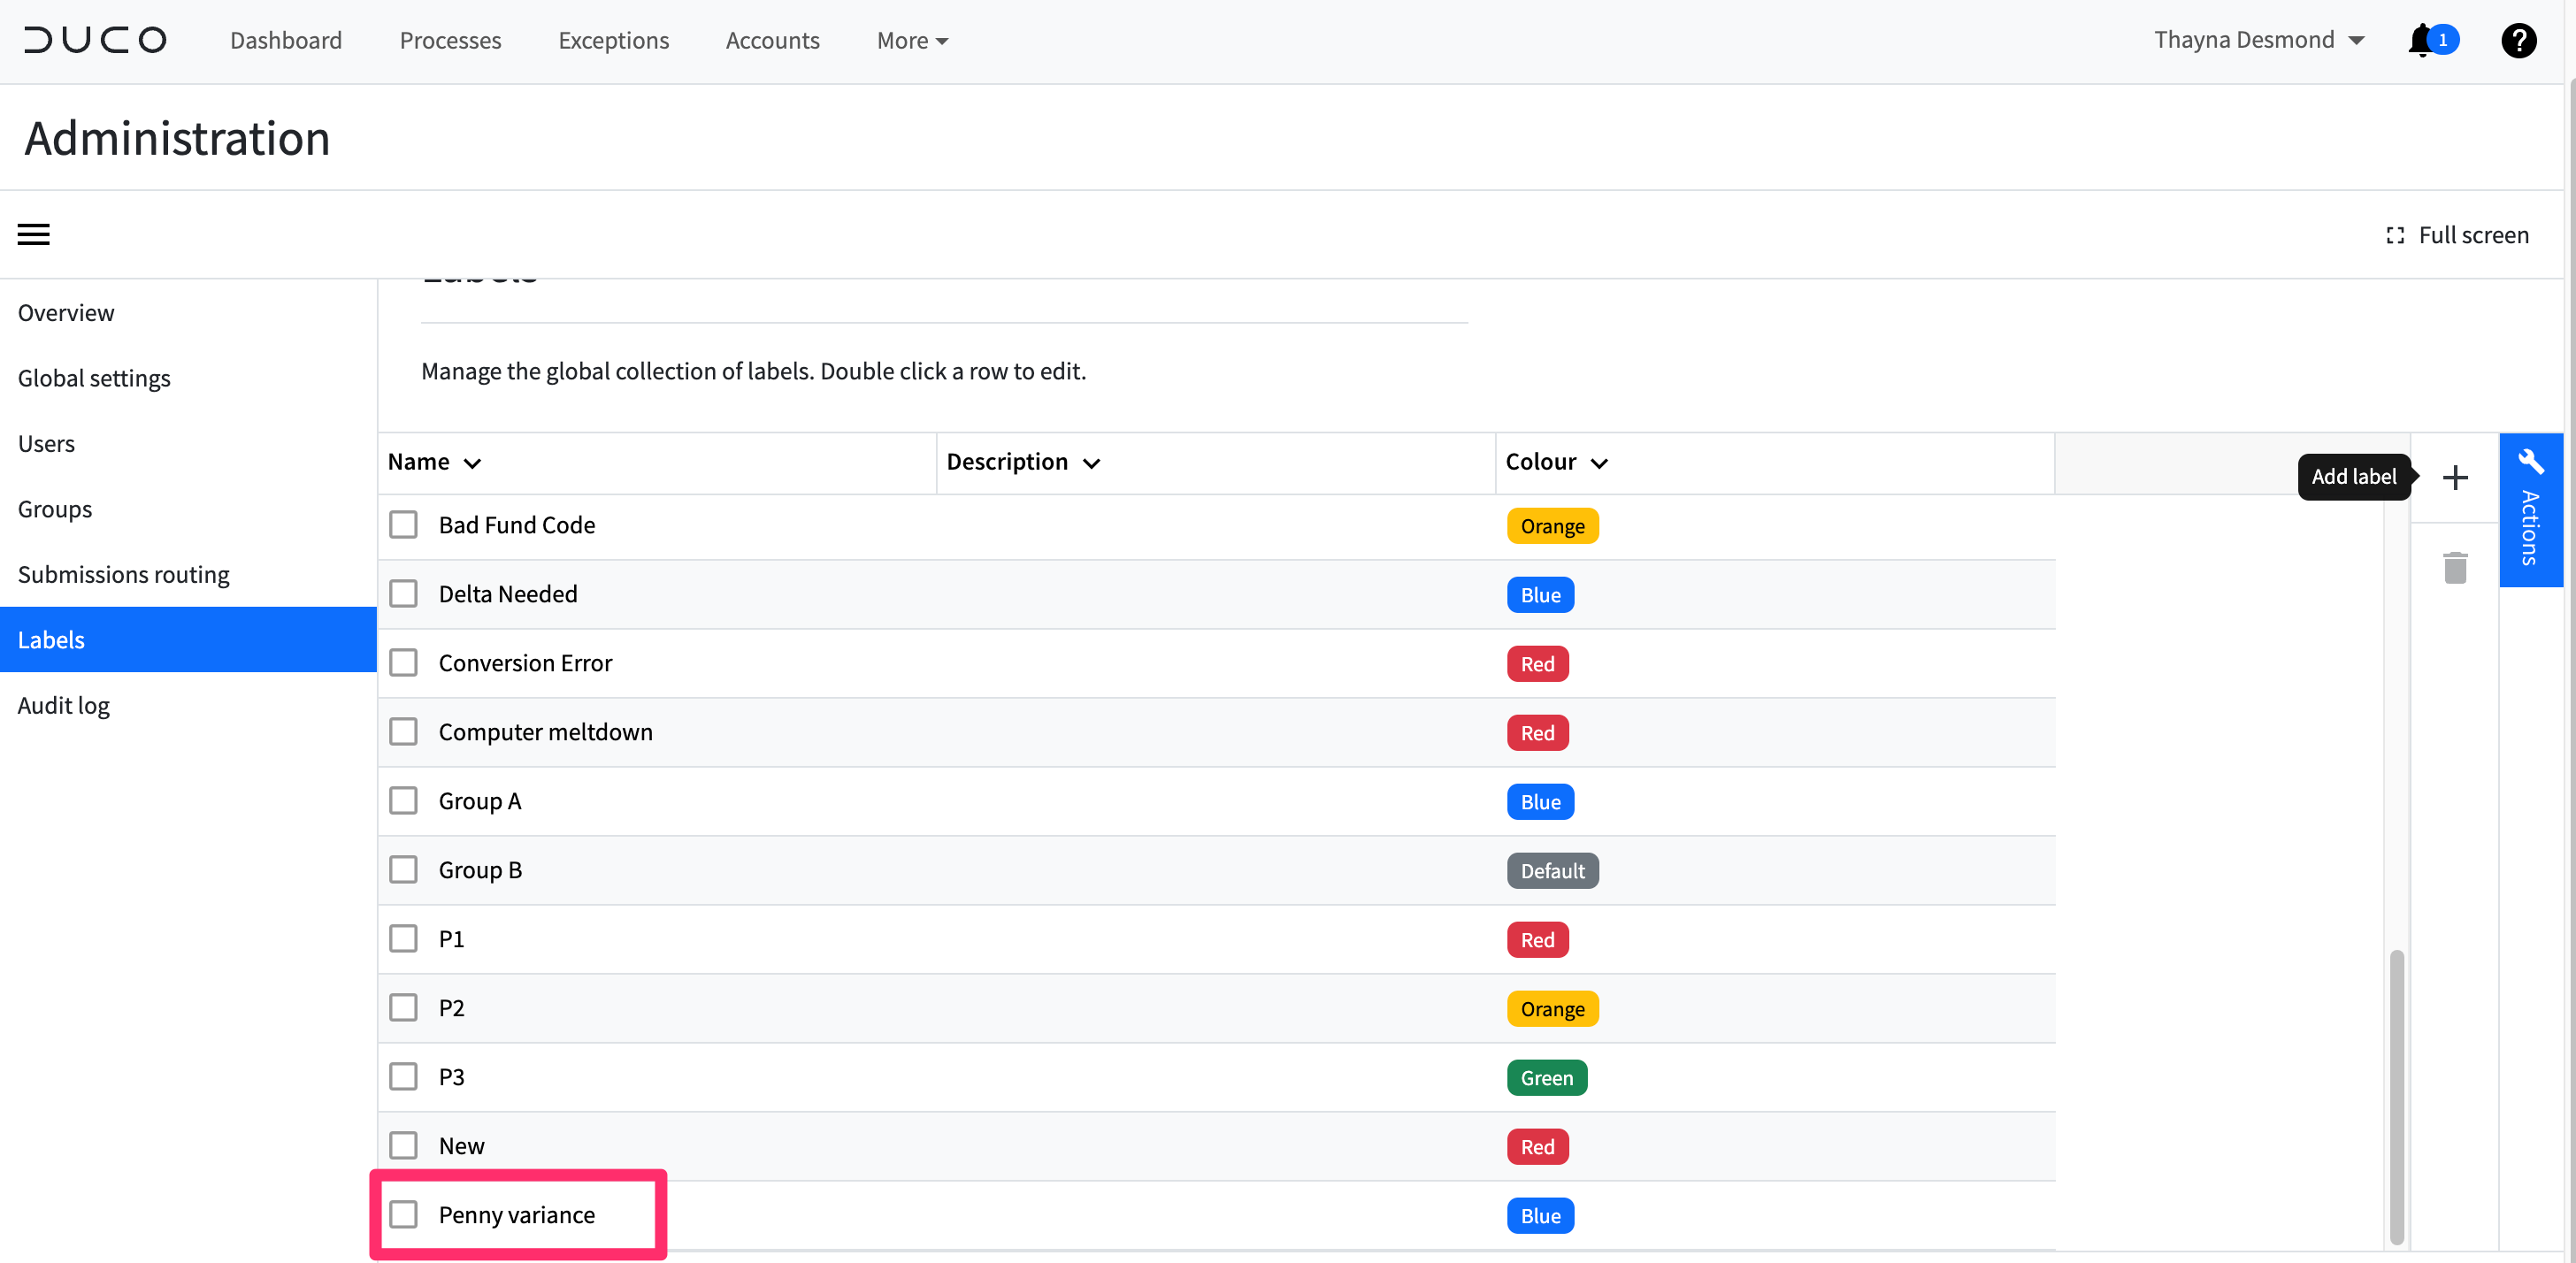The image size is (2576, 1263).
Task: Click the plus icon to add label
Action: click(x=2455, y=477)
